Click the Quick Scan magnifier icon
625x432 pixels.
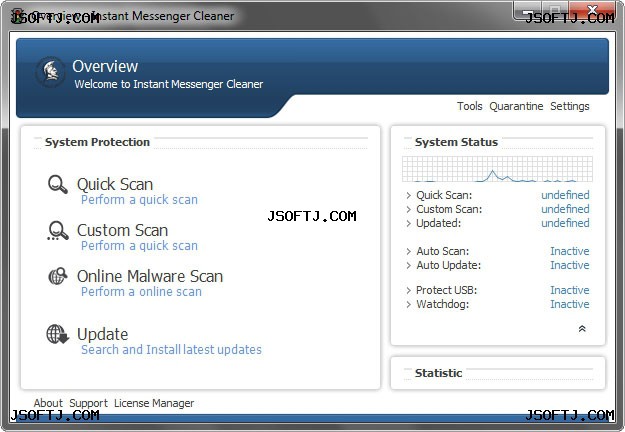point(58,185)
